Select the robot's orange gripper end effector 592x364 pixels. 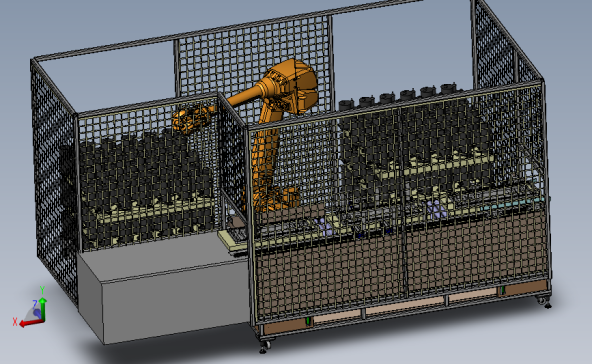[x=190, y=119]
